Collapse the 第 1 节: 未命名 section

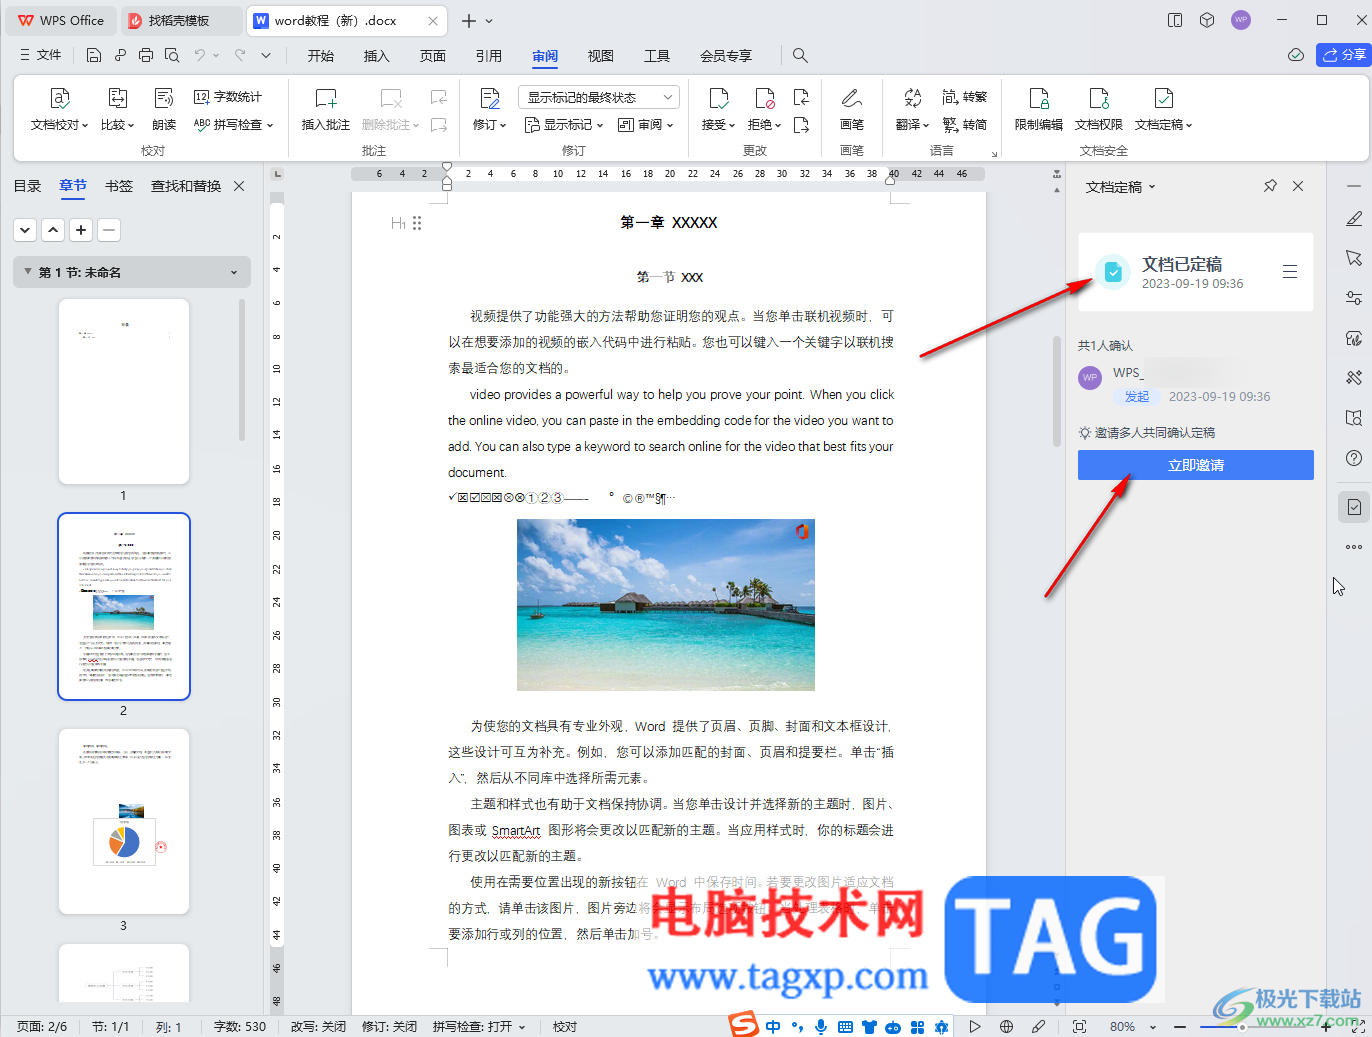click(28, 272)
